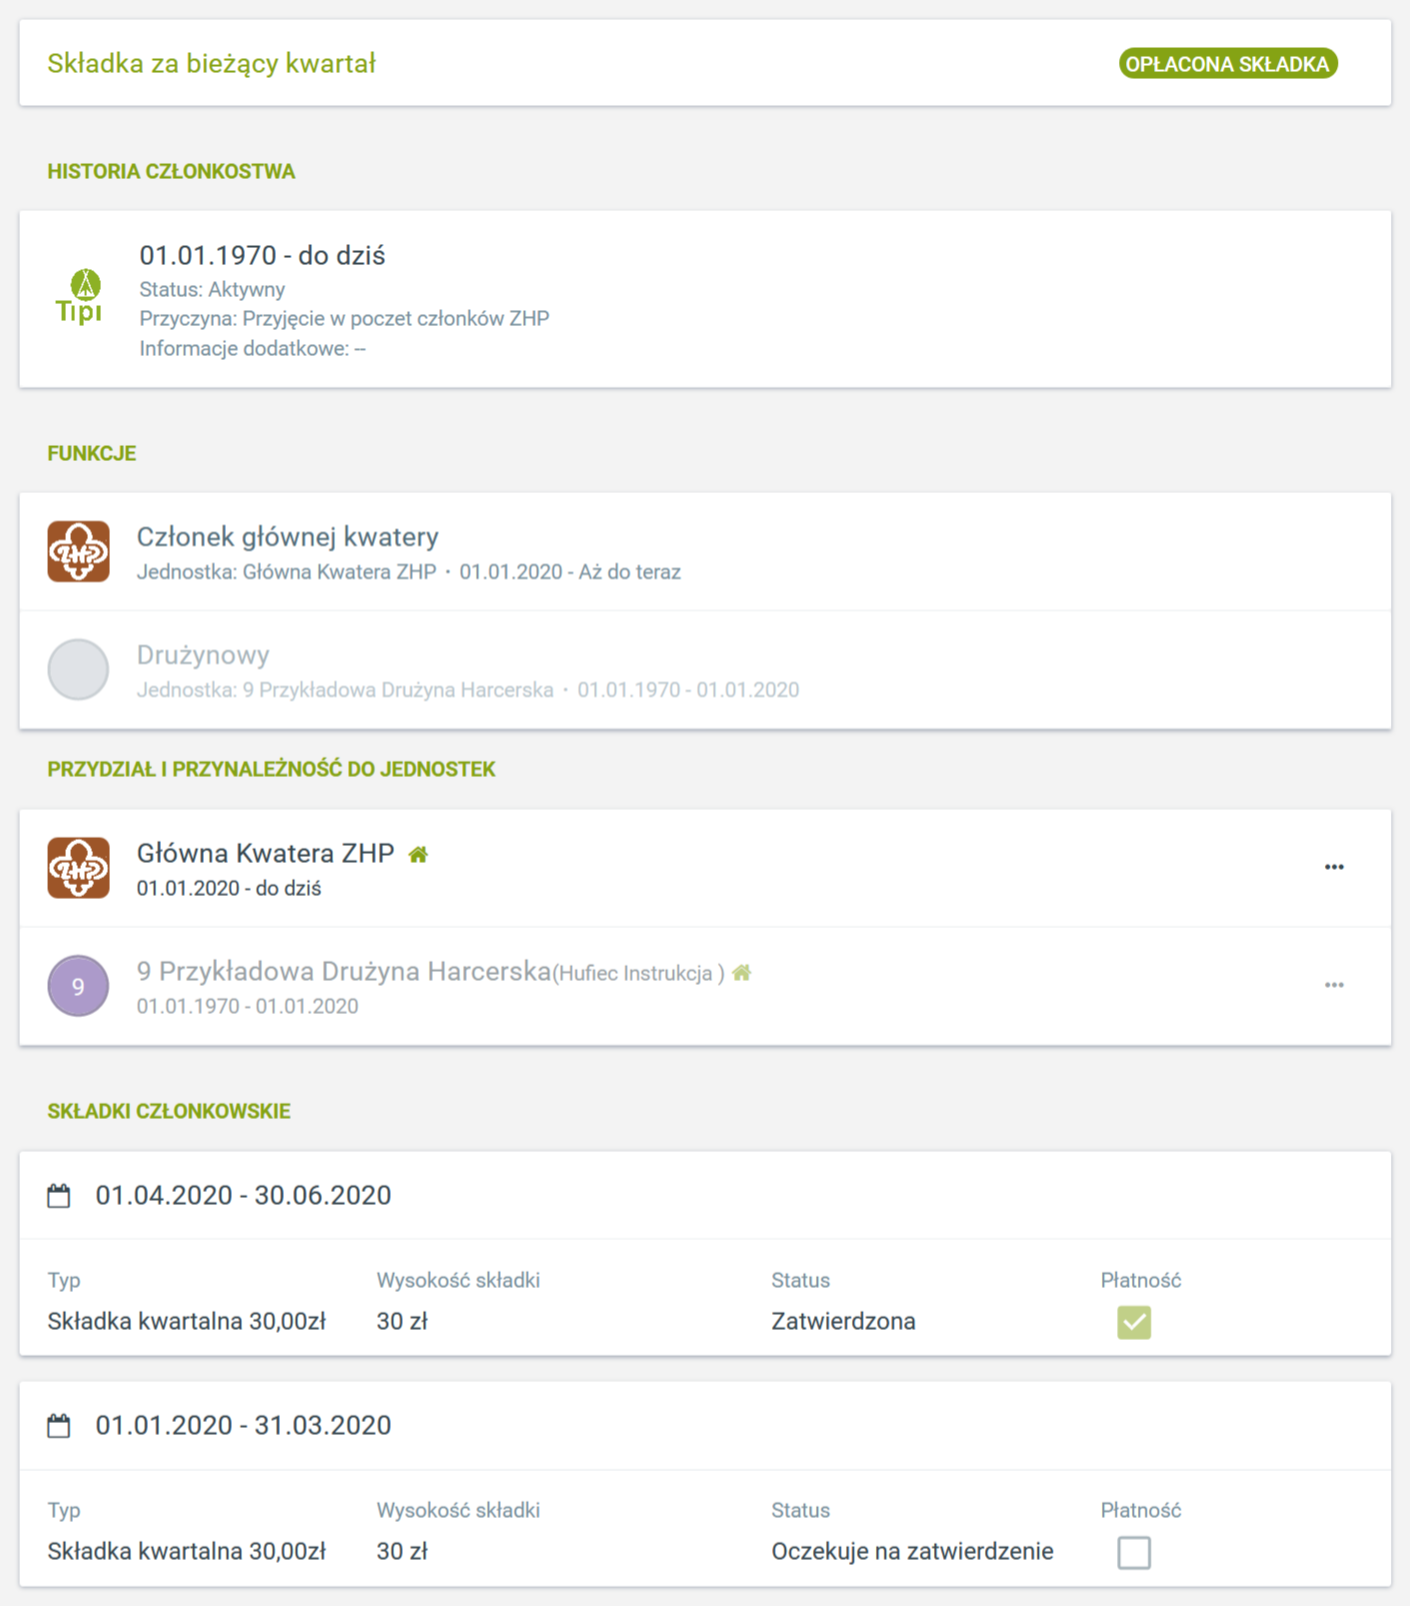Click the Główna Kwatera ZHP unit name
Viewport: 1410px width, 1606px height.
coord(266,853)
